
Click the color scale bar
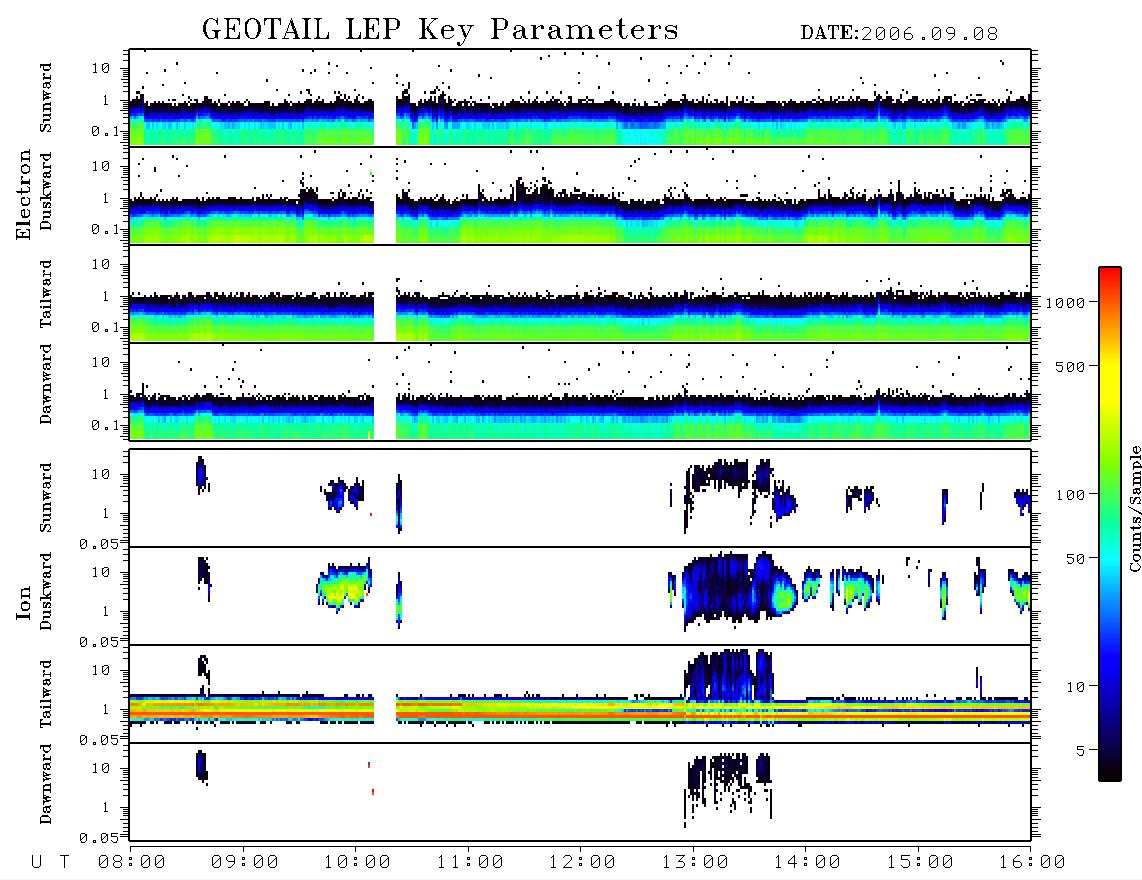(1109, 524)
